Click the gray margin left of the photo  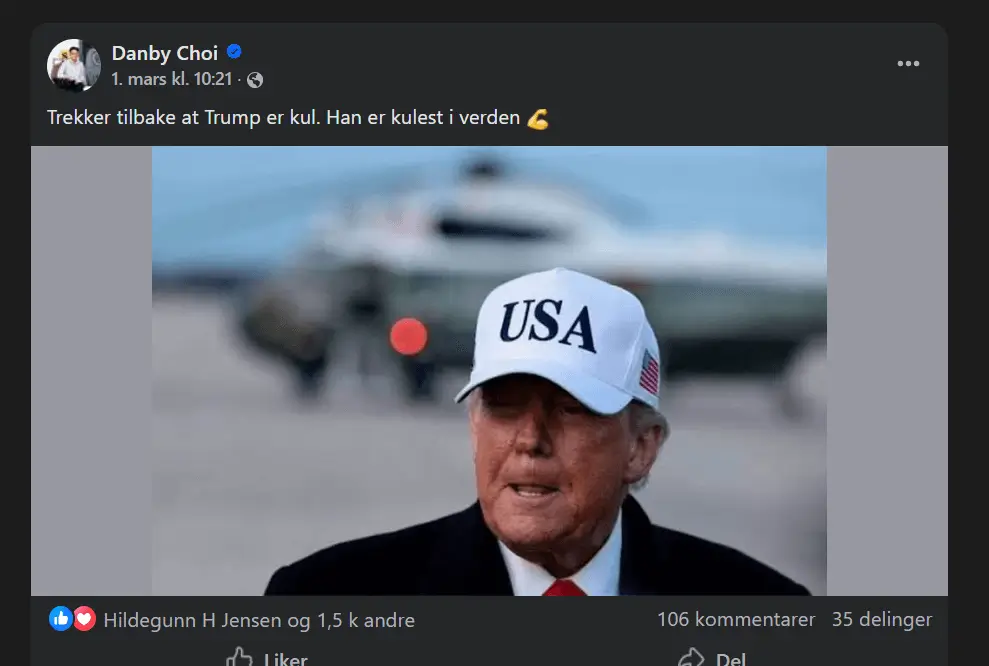[91, 371]
